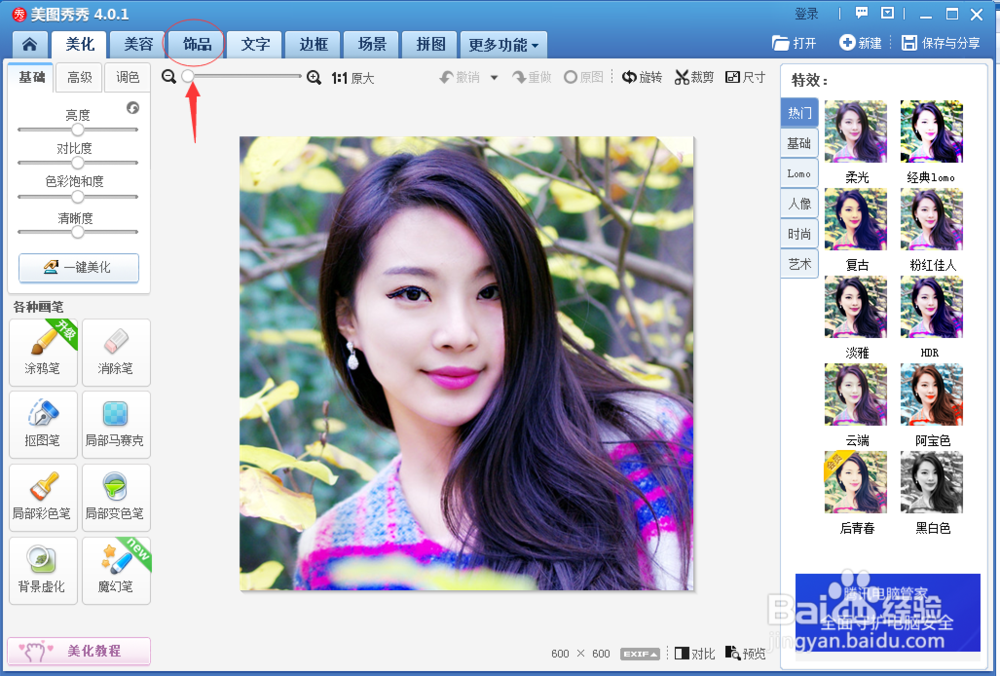Adjust the 对比度 contrast slider

tap(78, 163)
